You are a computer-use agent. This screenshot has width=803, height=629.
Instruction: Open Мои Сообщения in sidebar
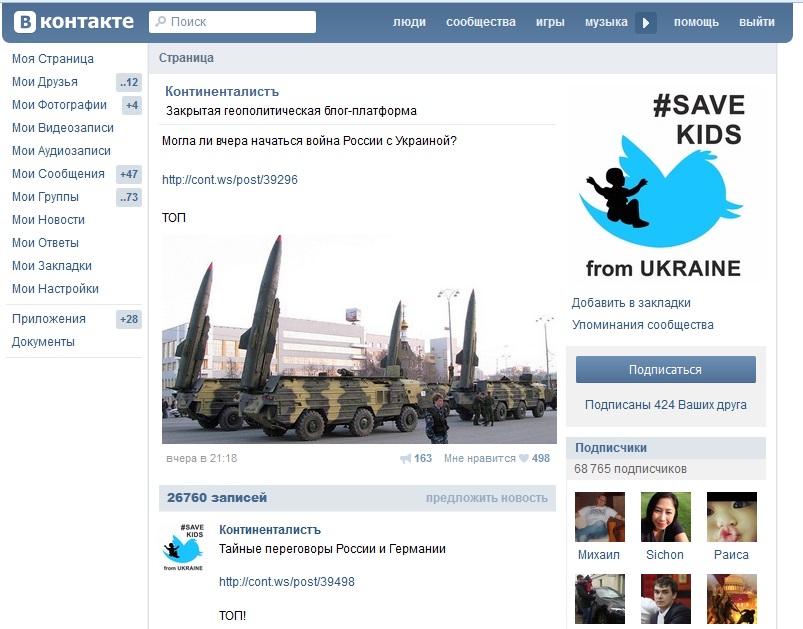58,174
